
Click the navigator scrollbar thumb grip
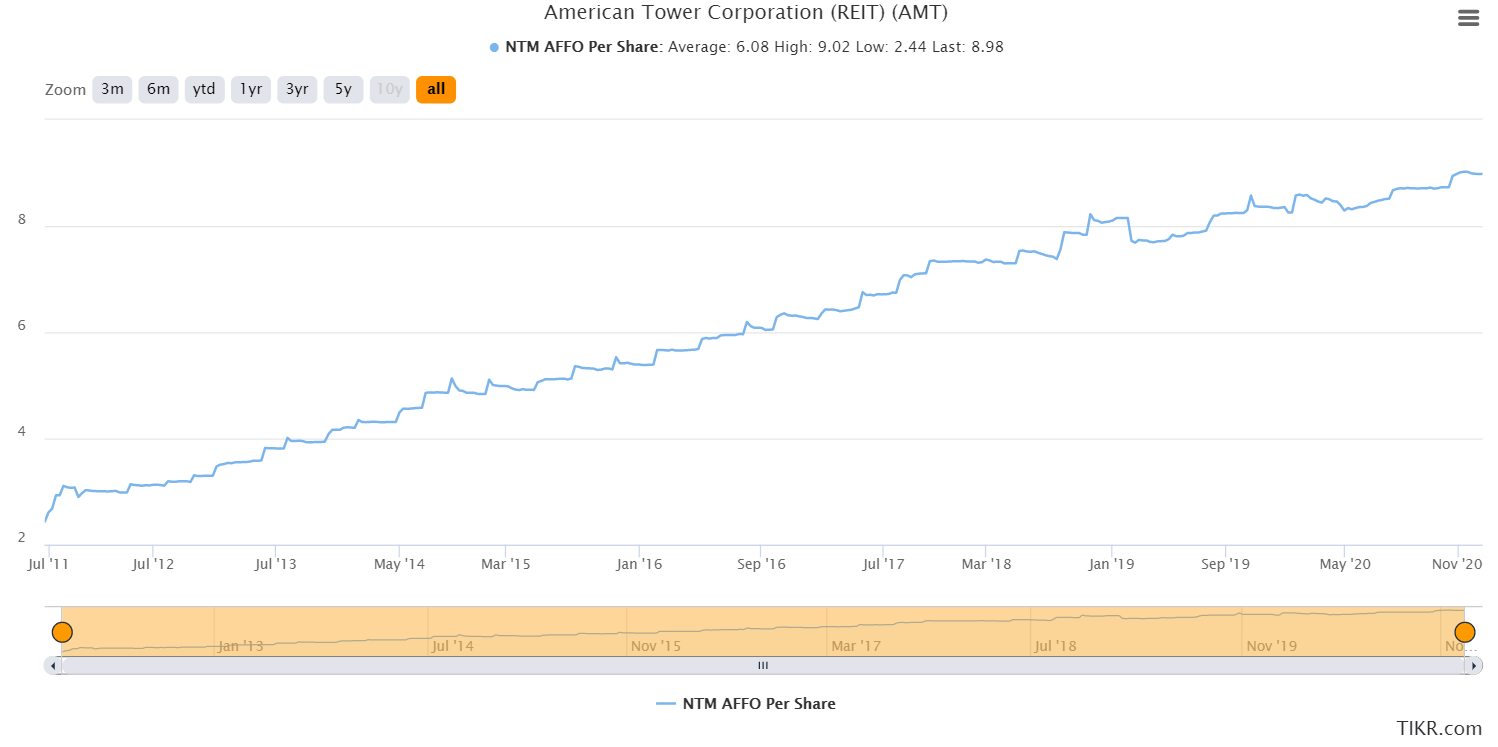click(763, 665)
